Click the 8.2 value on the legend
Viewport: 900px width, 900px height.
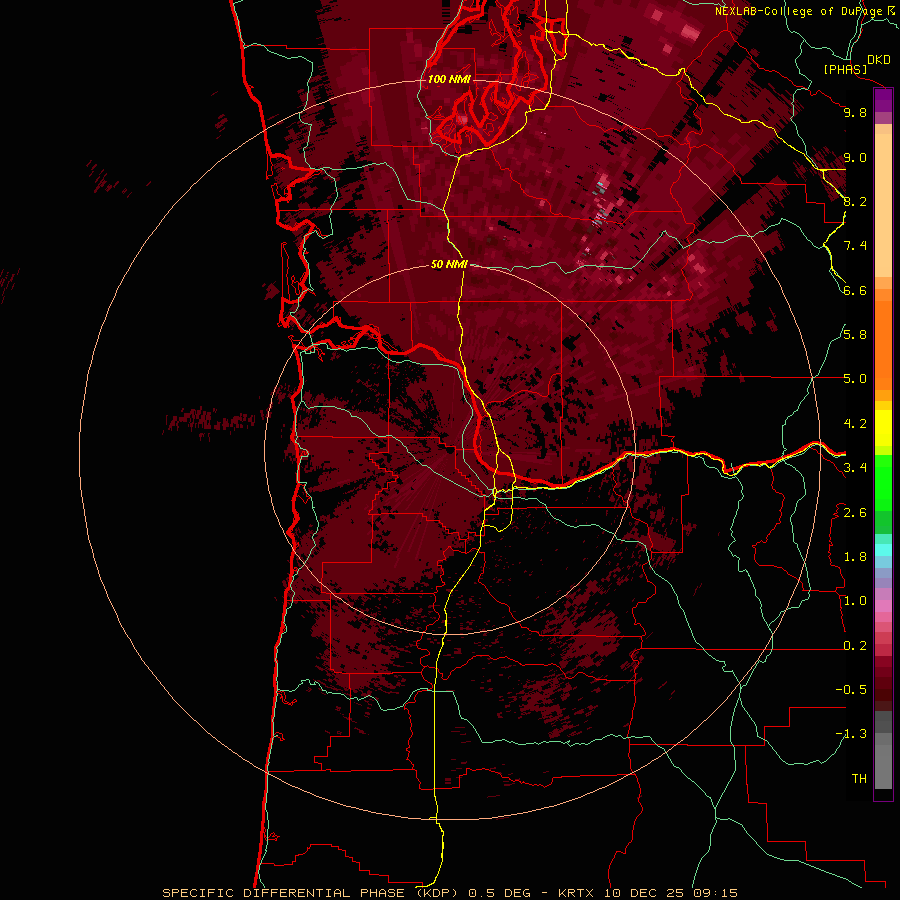click(x=855, y=201)
